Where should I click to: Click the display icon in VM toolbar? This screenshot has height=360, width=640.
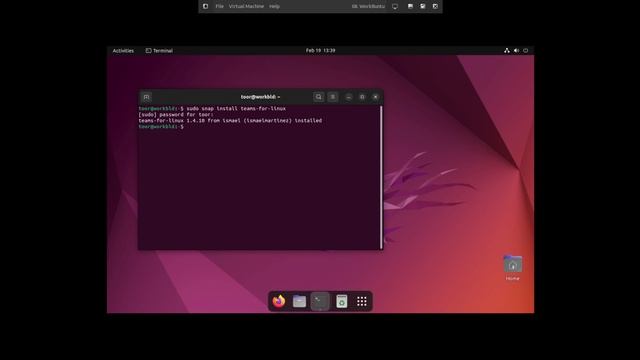[x=395, y=7]
